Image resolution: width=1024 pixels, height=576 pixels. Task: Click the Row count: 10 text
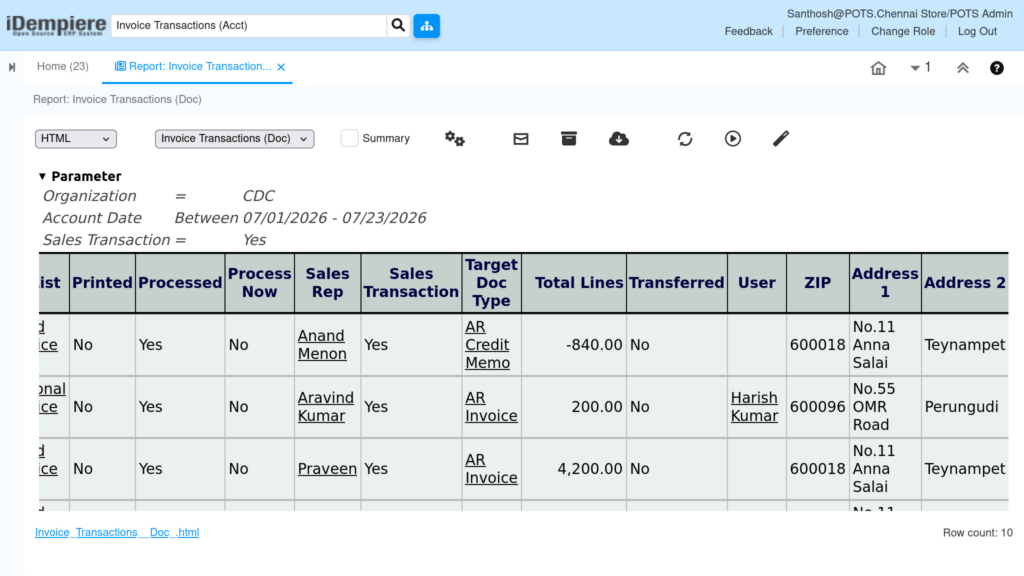click(977, 533)
